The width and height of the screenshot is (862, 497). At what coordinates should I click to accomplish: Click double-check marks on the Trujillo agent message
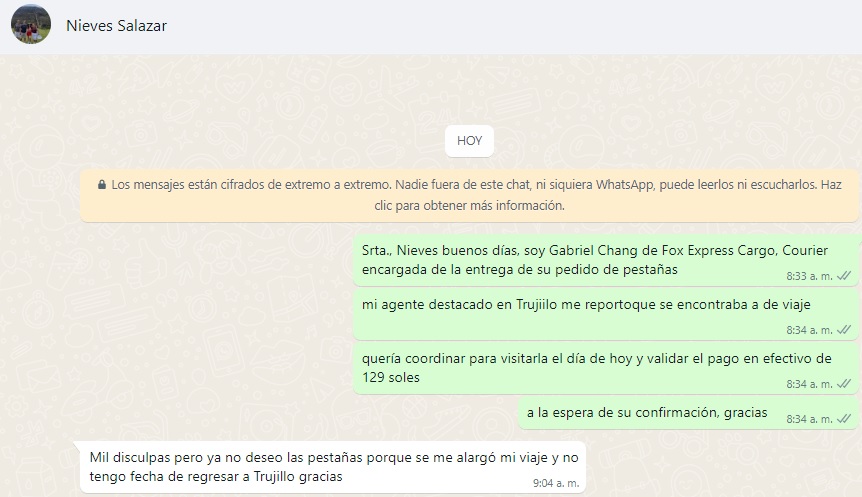[x=844, y=330]
